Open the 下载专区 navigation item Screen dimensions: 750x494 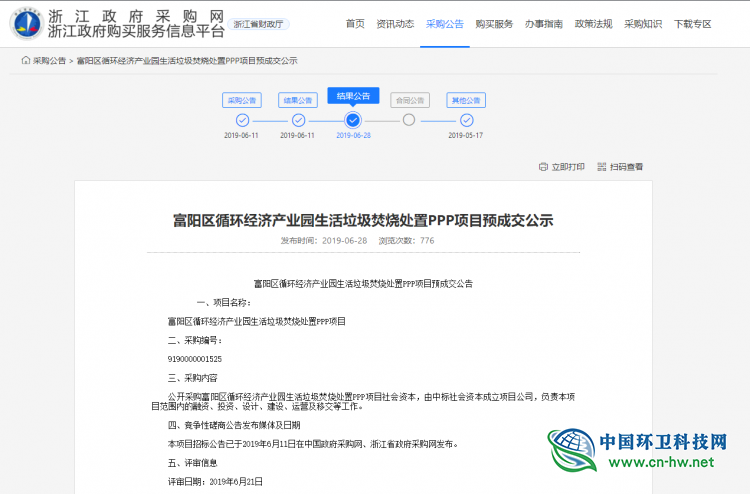[x=692, y=23]
